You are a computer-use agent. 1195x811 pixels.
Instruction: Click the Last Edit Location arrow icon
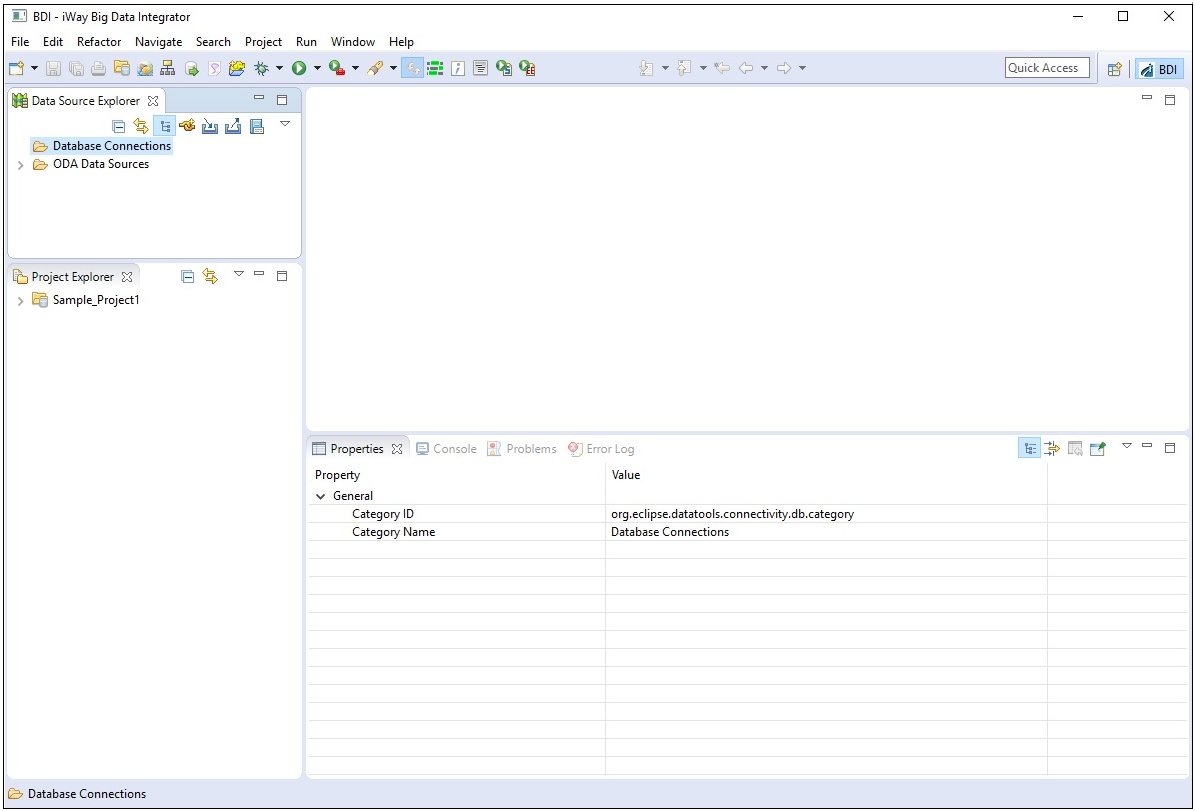[x=722, y=69]
